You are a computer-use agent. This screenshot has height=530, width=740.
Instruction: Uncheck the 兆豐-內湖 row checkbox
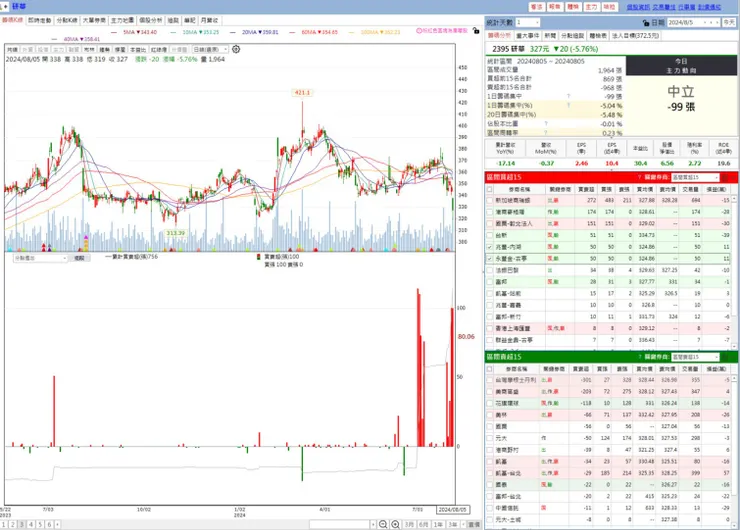click(490, 247)
